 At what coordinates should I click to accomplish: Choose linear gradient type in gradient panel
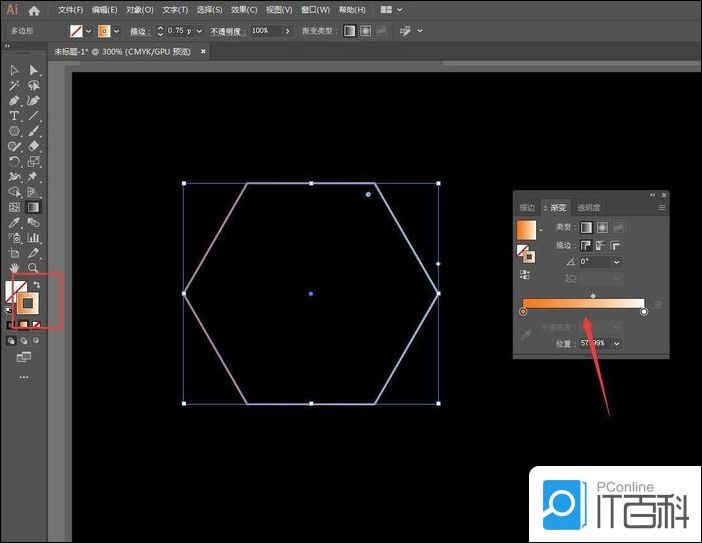pos(586,228)
